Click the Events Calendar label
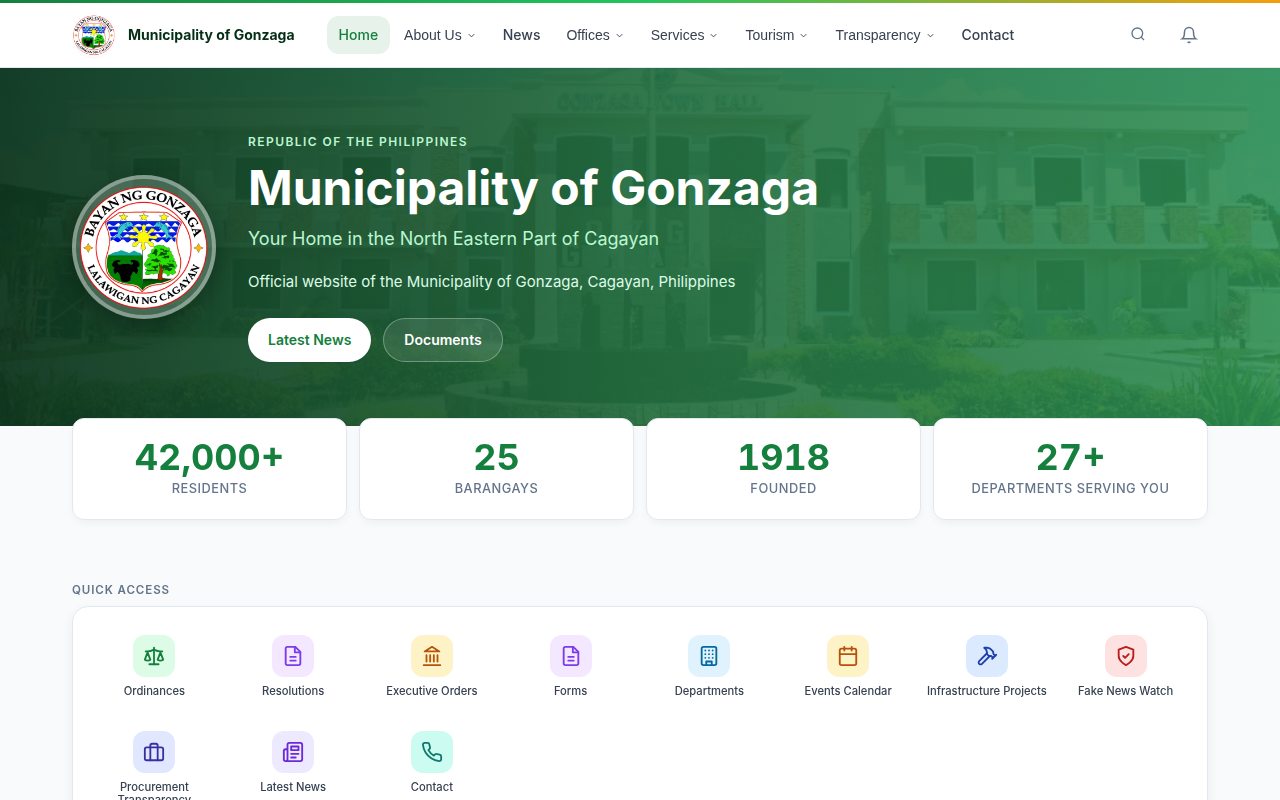Image resolution: width=1280 pixels, height=800 pixels. click(x=848, y=691)
